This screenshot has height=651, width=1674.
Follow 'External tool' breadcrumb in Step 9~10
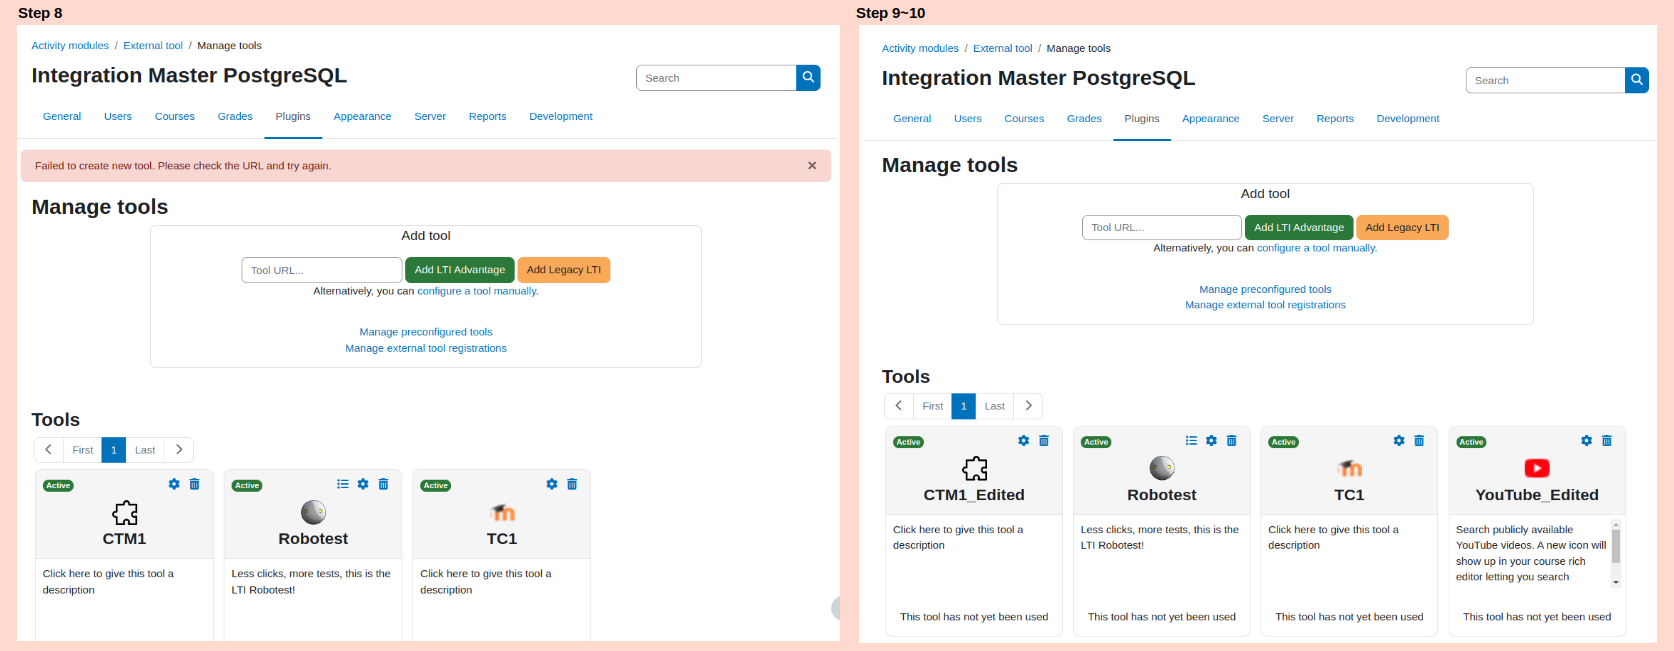tap(1003, 48)
